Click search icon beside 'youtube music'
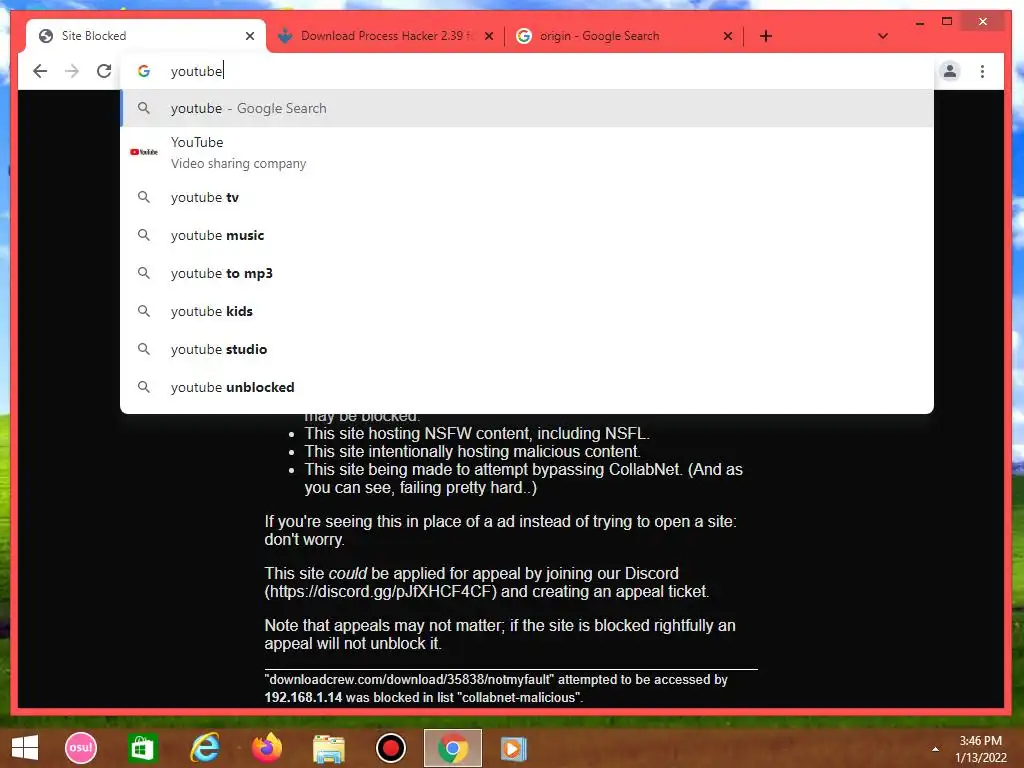 (x=144, y=235)
